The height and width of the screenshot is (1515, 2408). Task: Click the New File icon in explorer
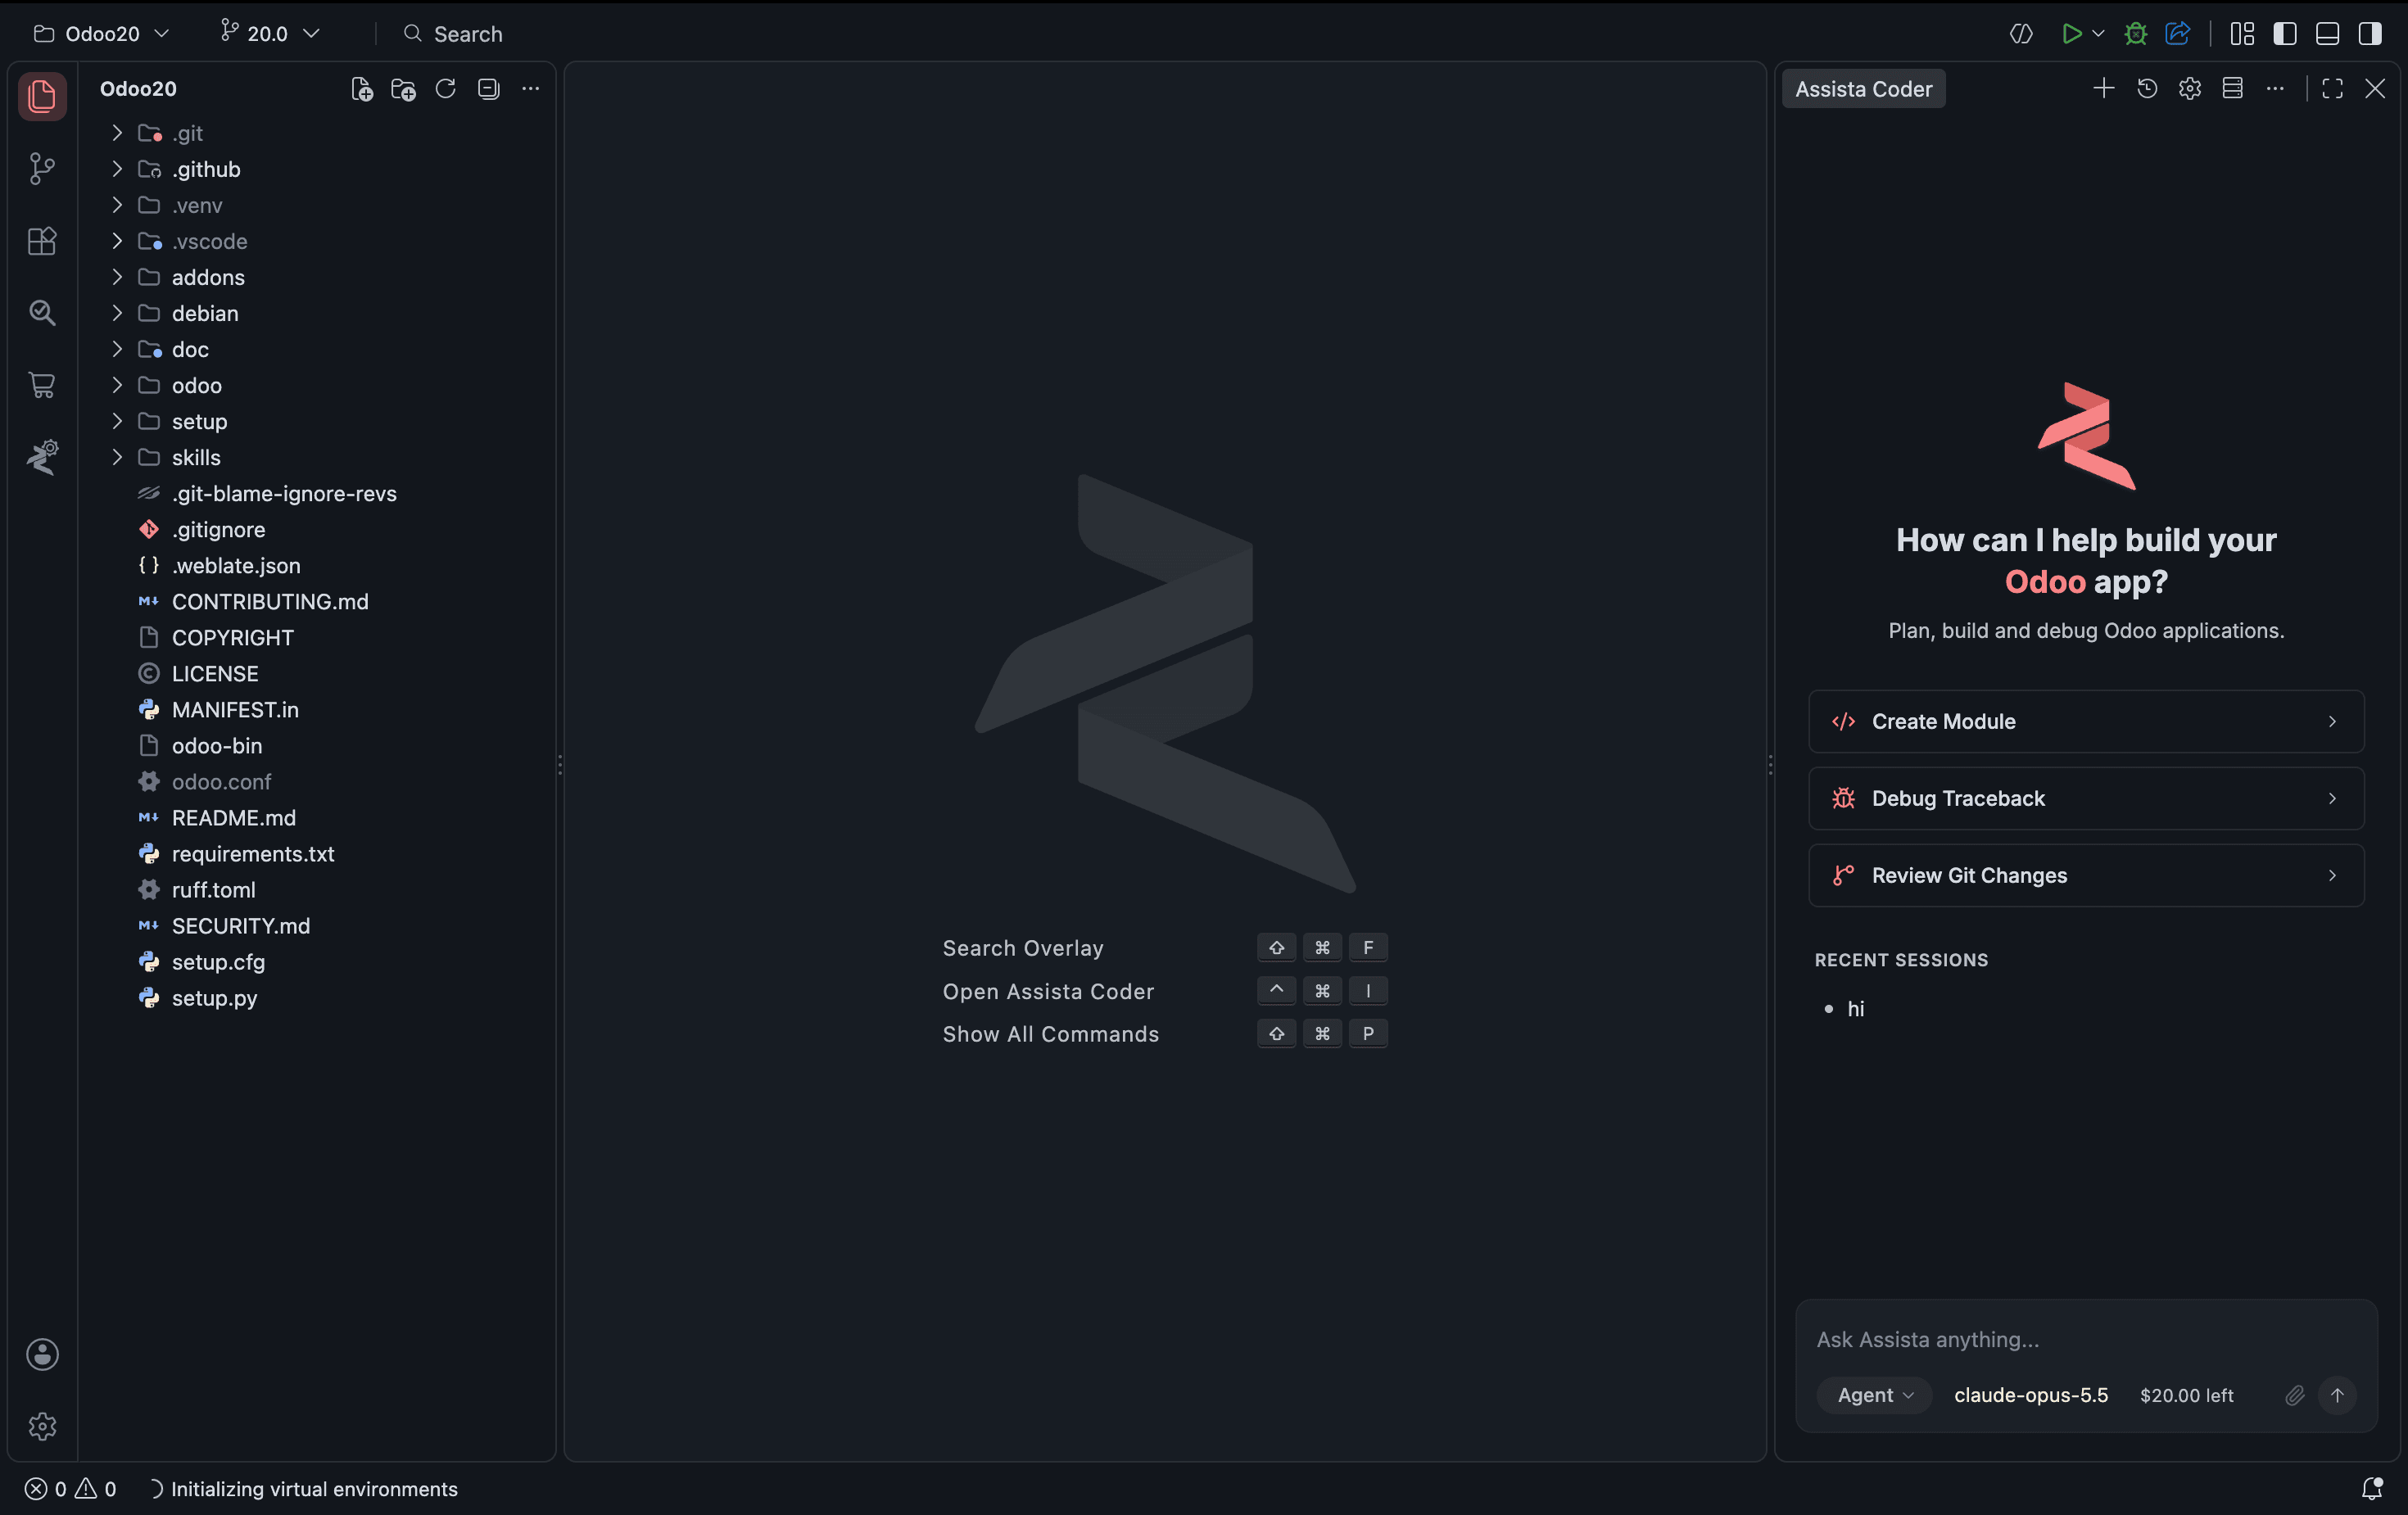[x=362, y=89]
